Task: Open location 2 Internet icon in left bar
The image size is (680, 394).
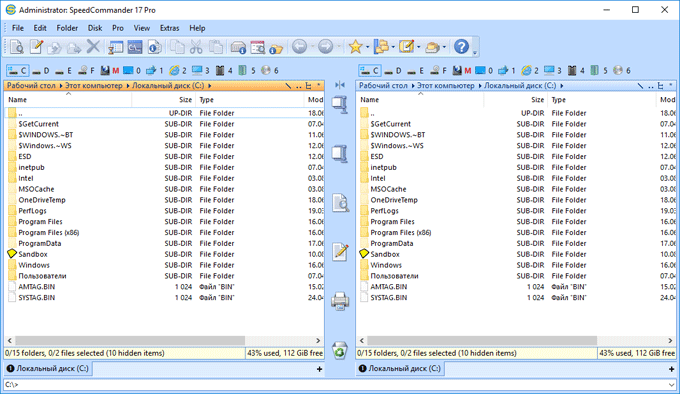Action: point(178,70)
